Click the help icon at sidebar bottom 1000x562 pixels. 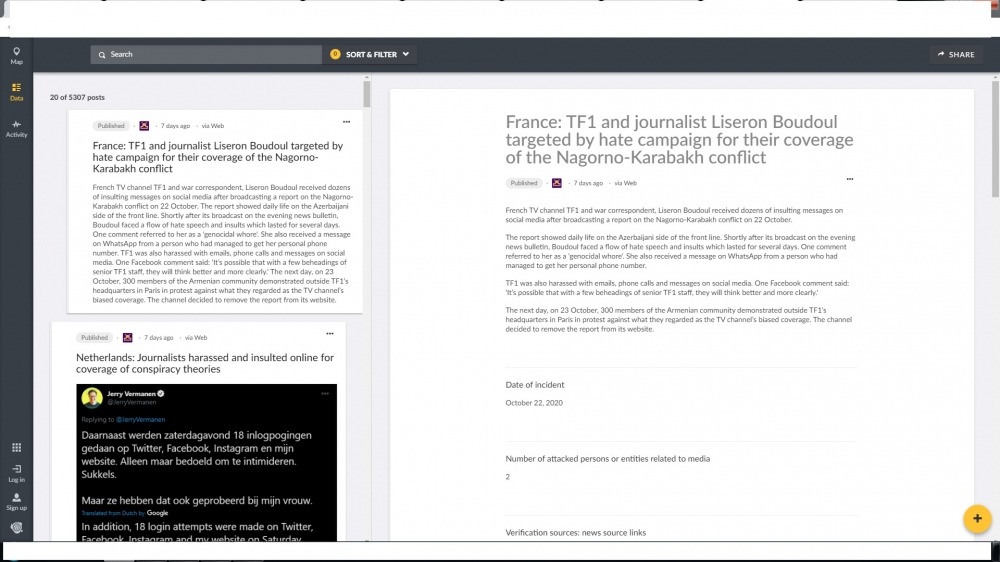17,528
